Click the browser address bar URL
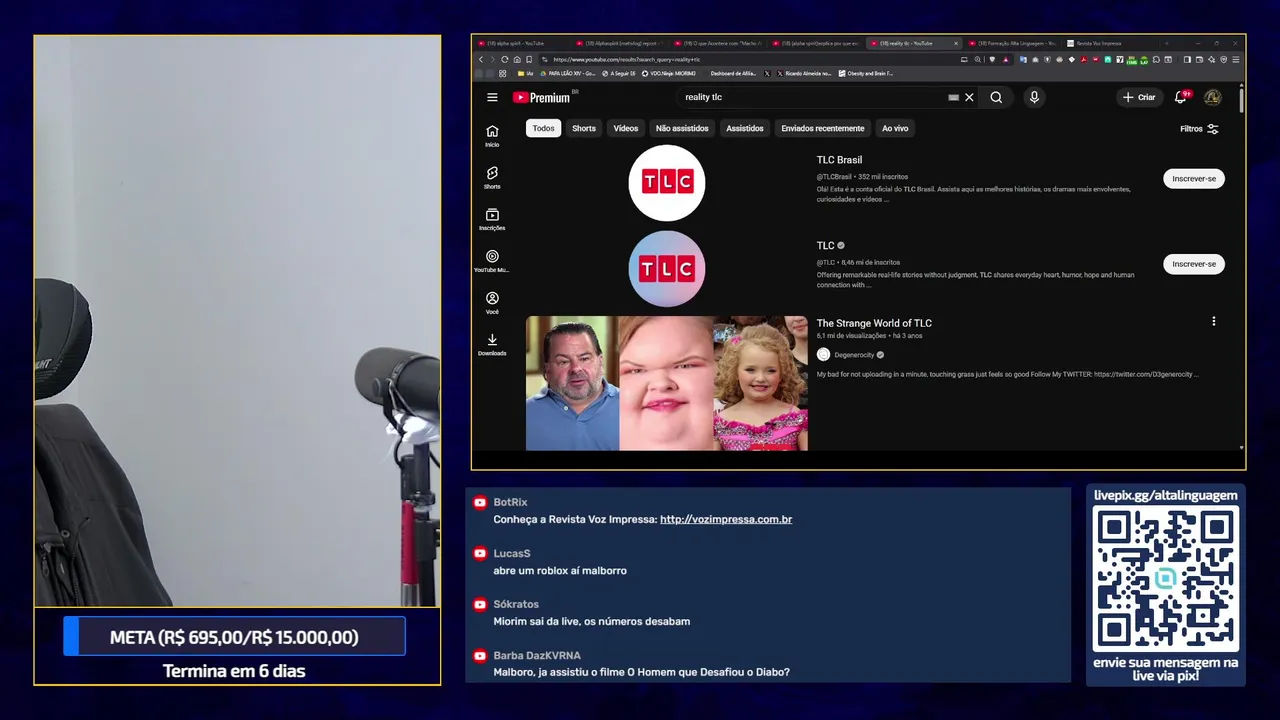Image resolution: width=1280 pixels, height=720 pixels. click(x=627, y=59)
